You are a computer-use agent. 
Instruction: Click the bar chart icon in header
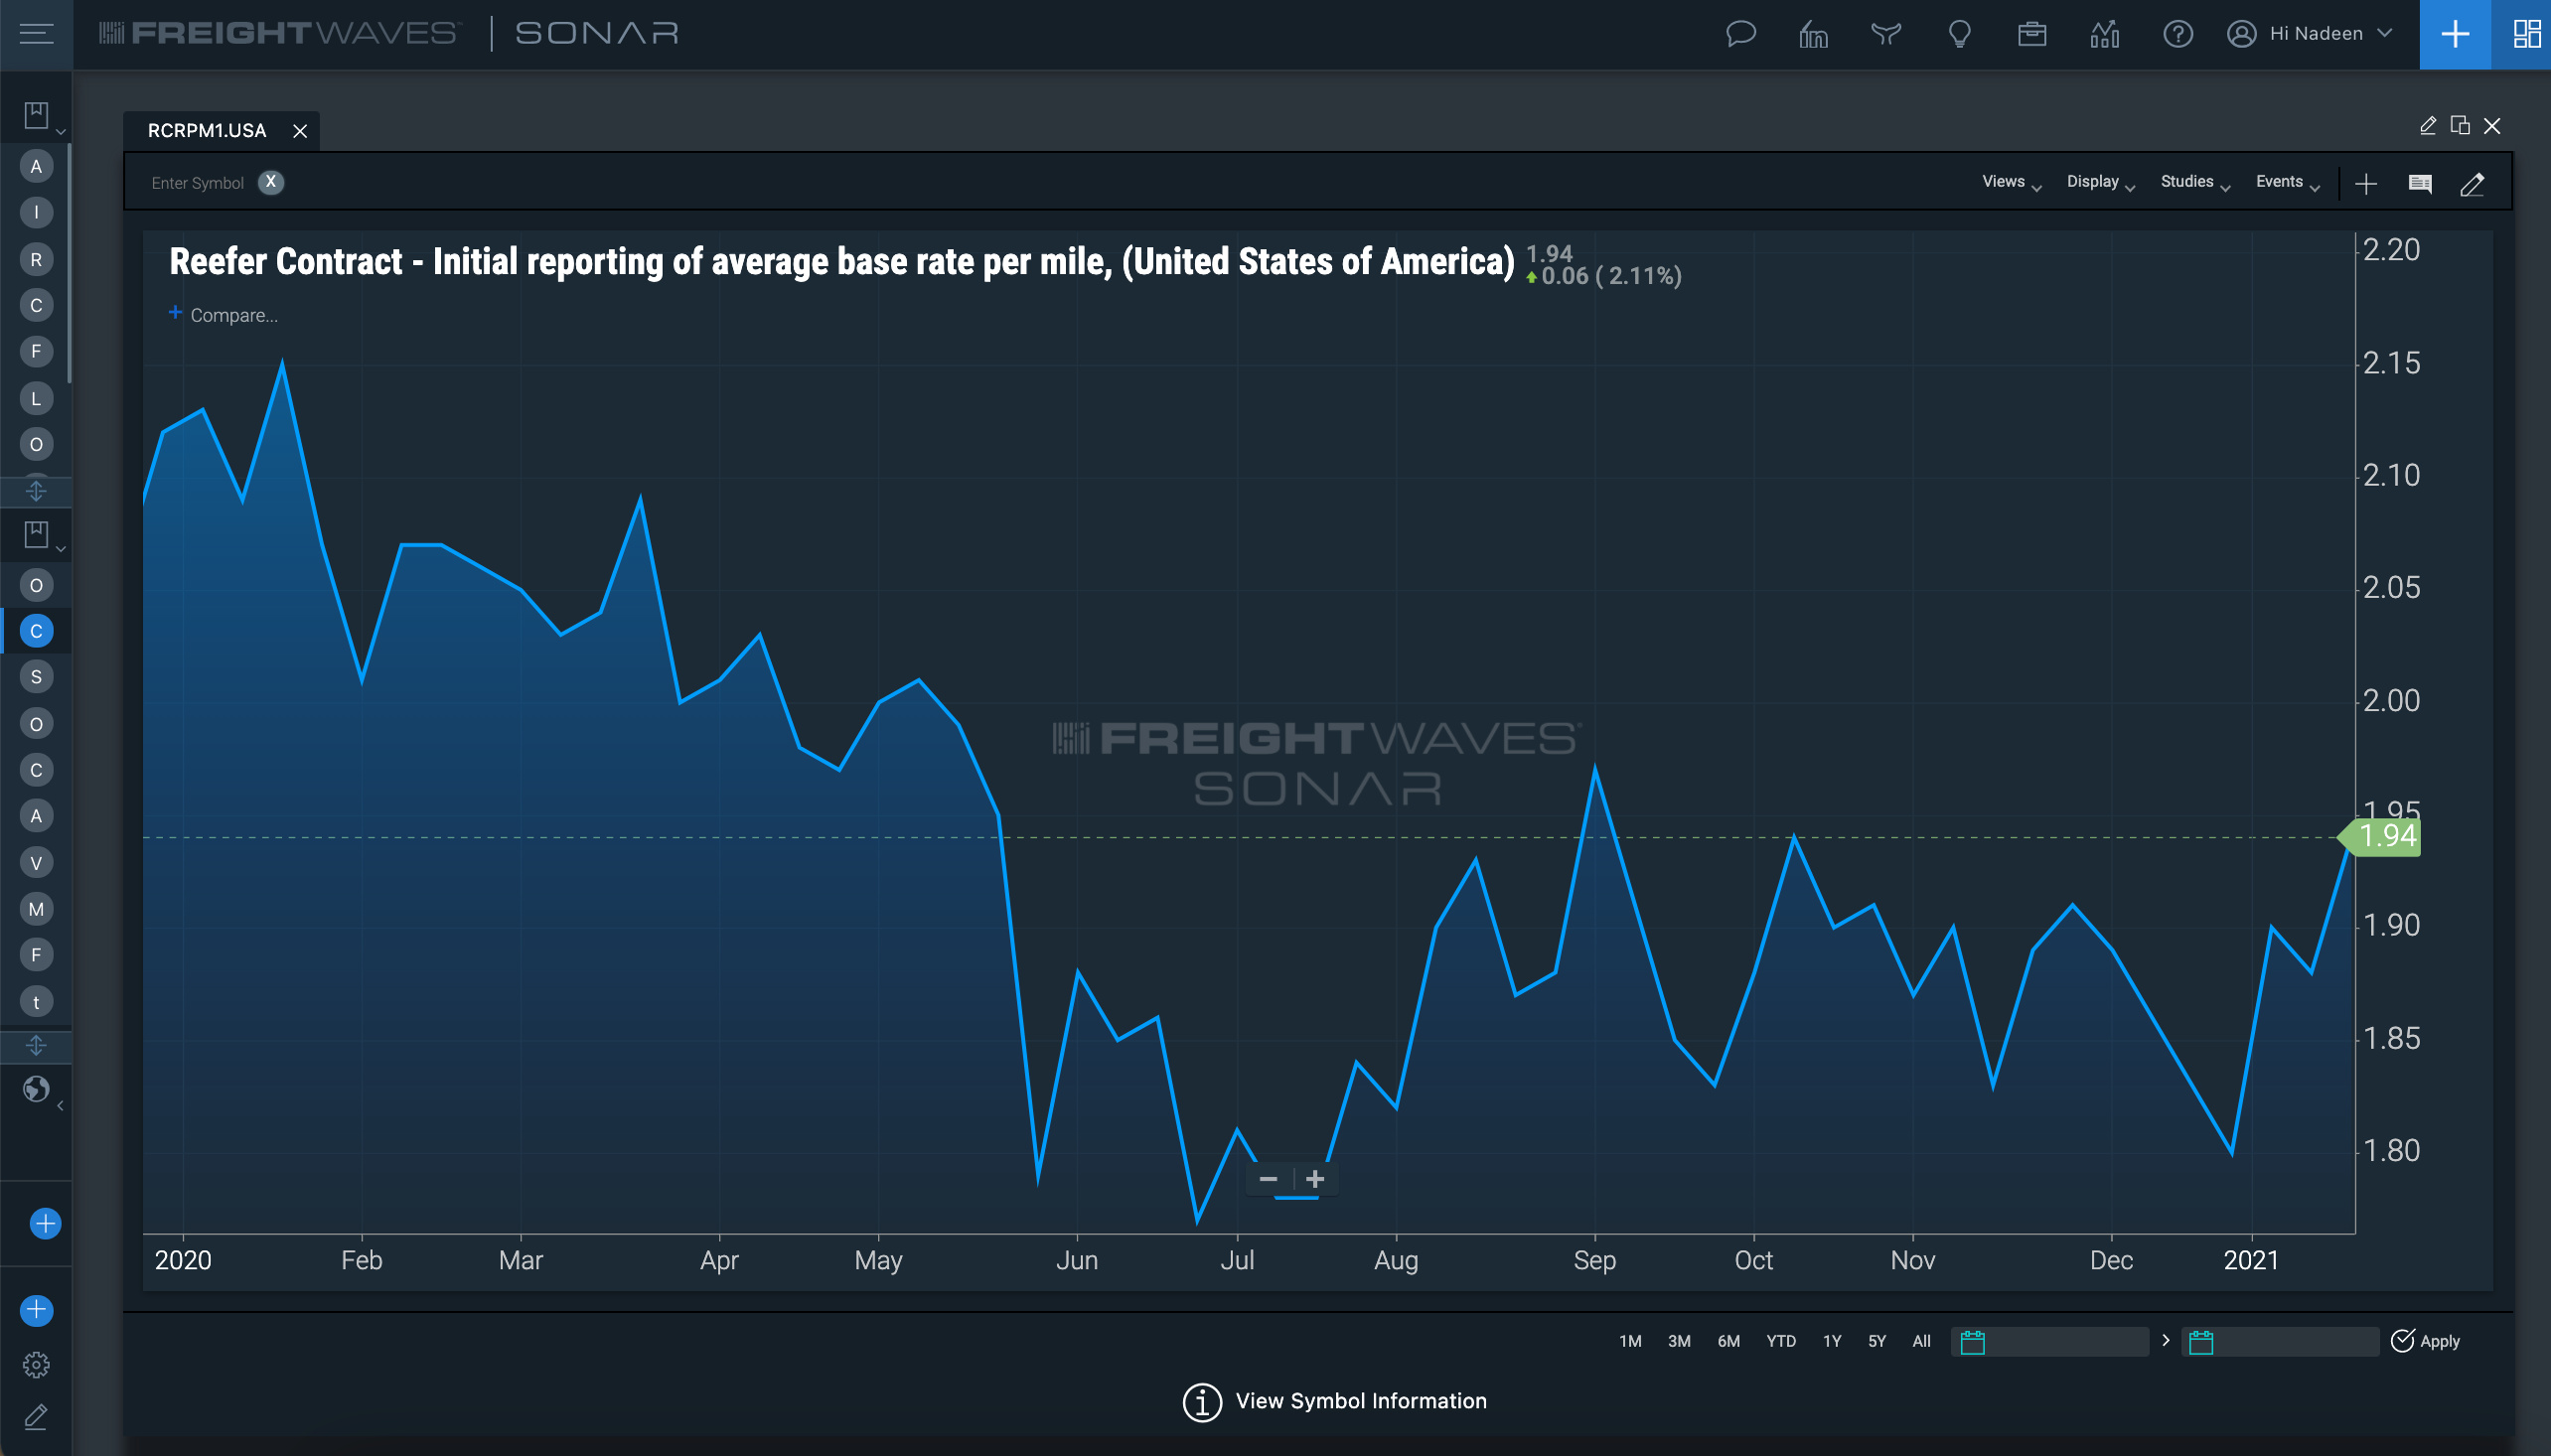point(2104,34)
